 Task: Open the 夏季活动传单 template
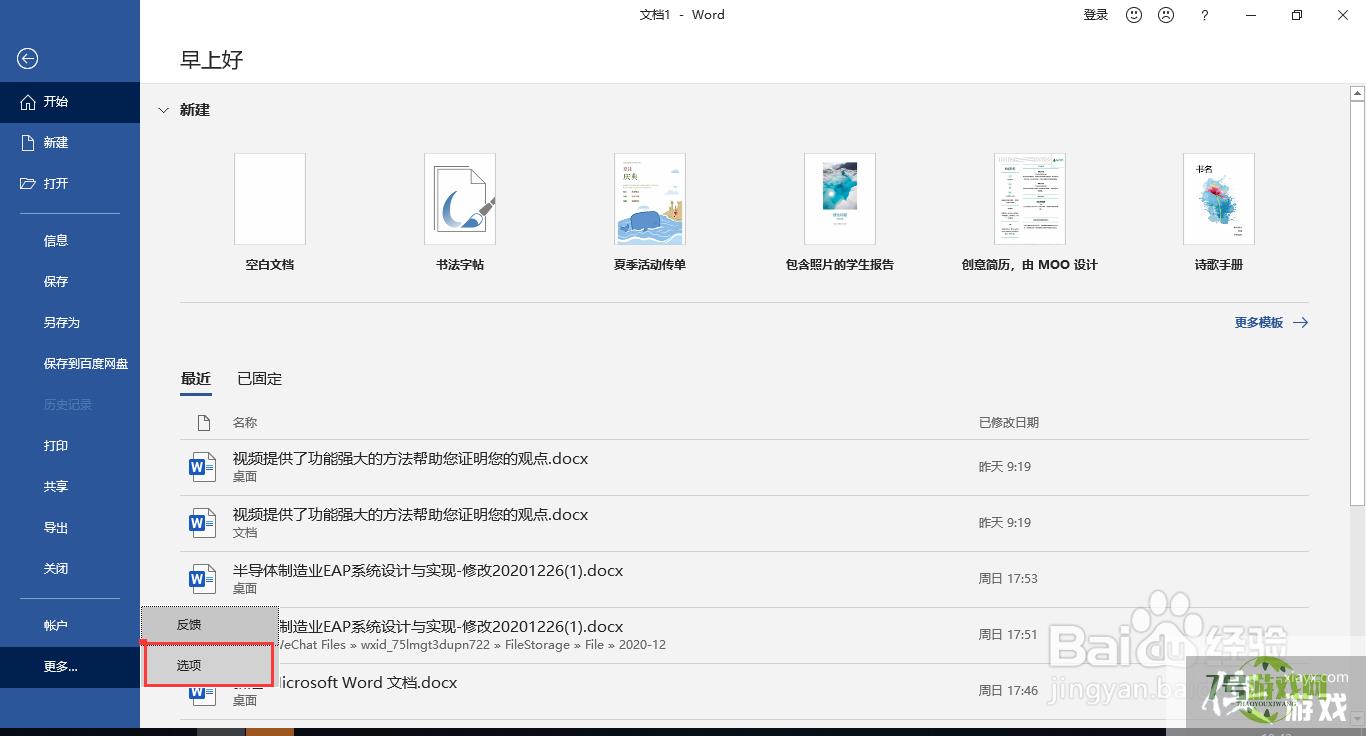[650, 212]
